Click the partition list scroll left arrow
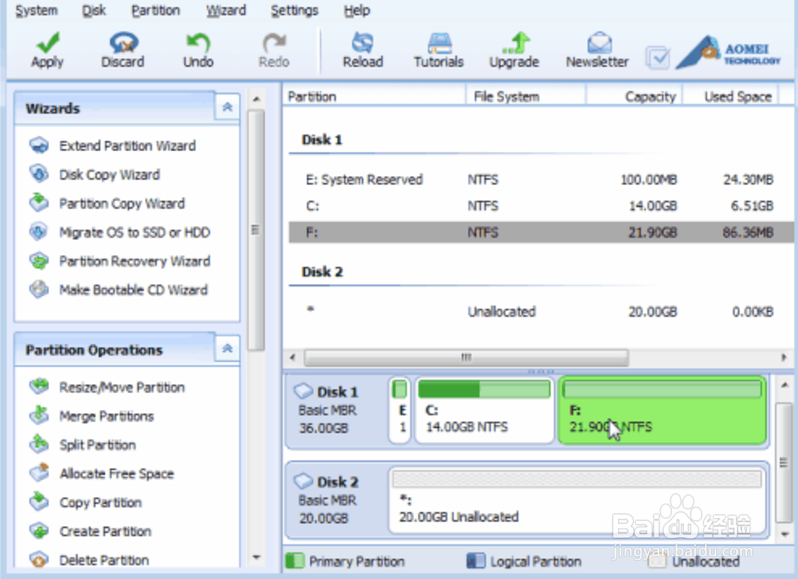This screenshot has width=798, height=579. (x=292, y=357)
